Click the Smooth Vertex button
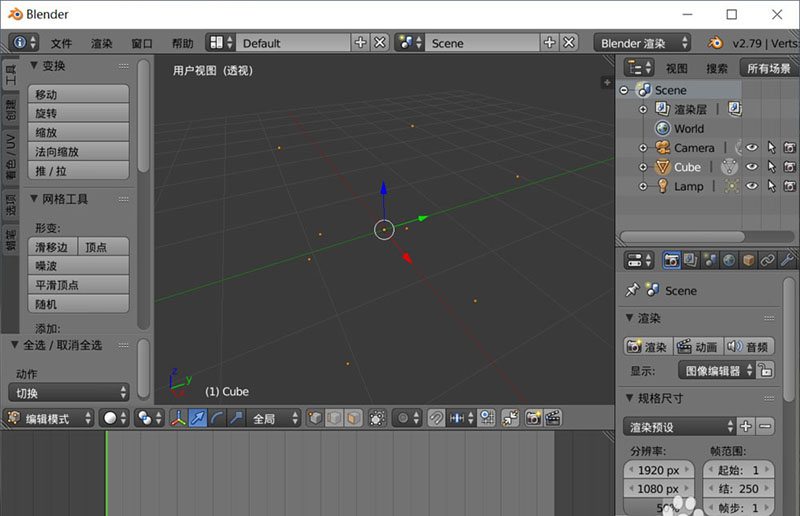This screenshot has height=516, width=800. tap(79, 285)
